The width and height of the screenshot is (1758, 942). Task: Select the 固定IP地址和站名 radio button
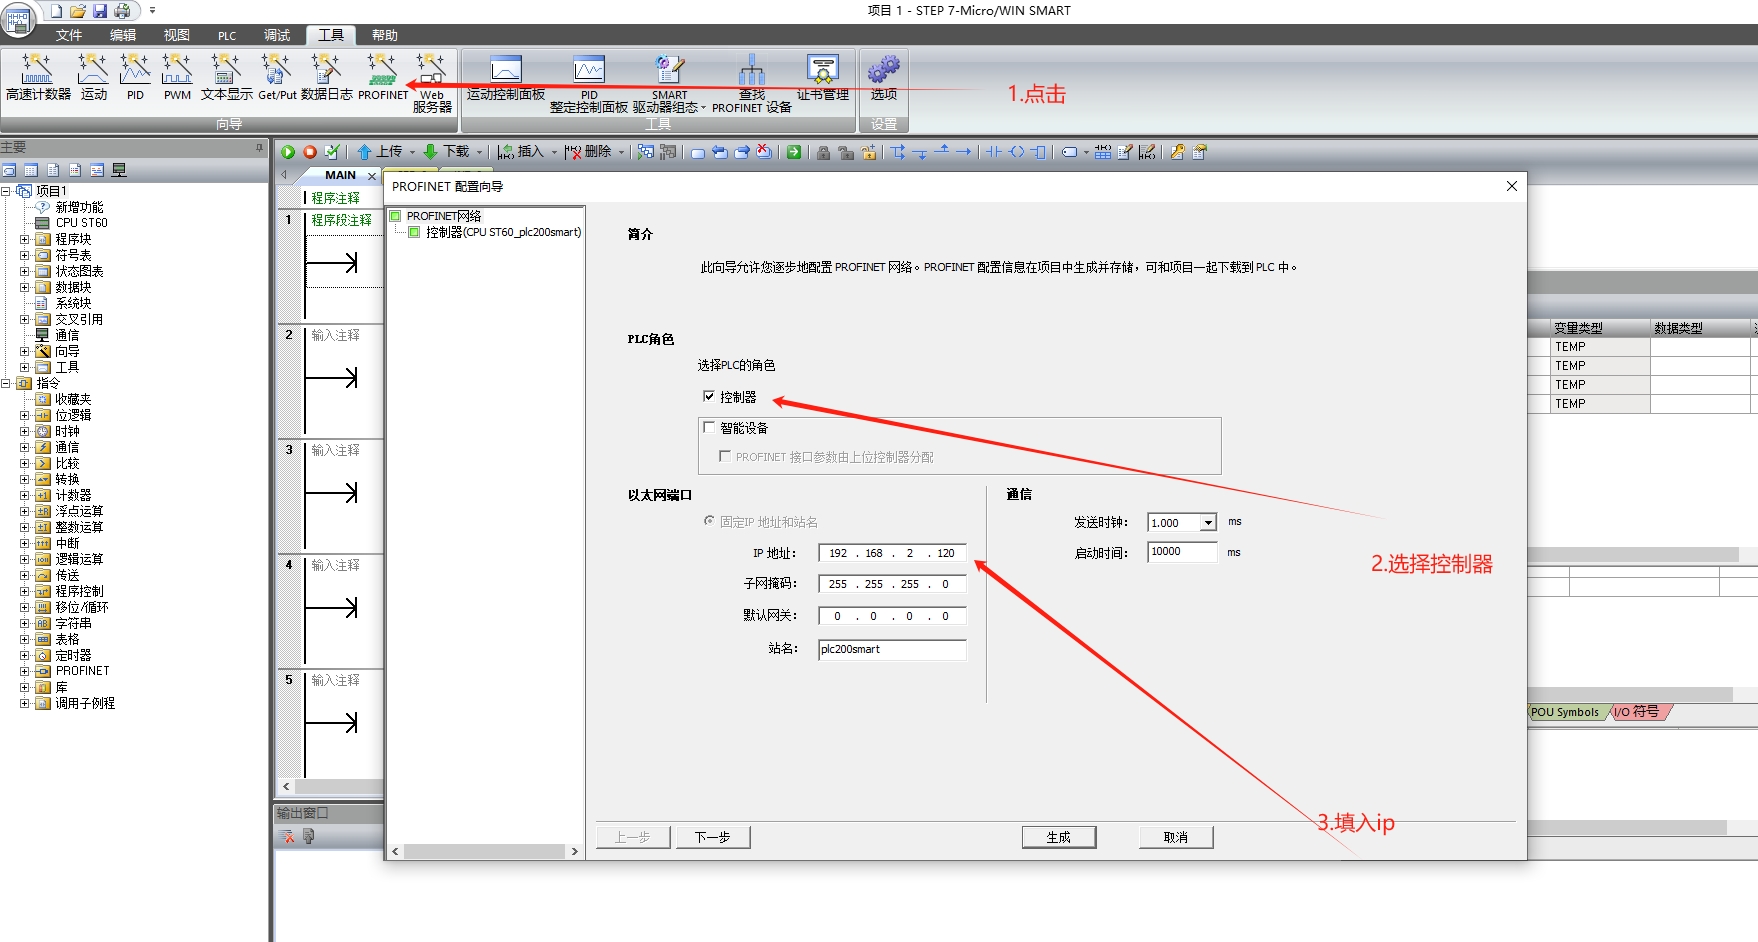709,521
